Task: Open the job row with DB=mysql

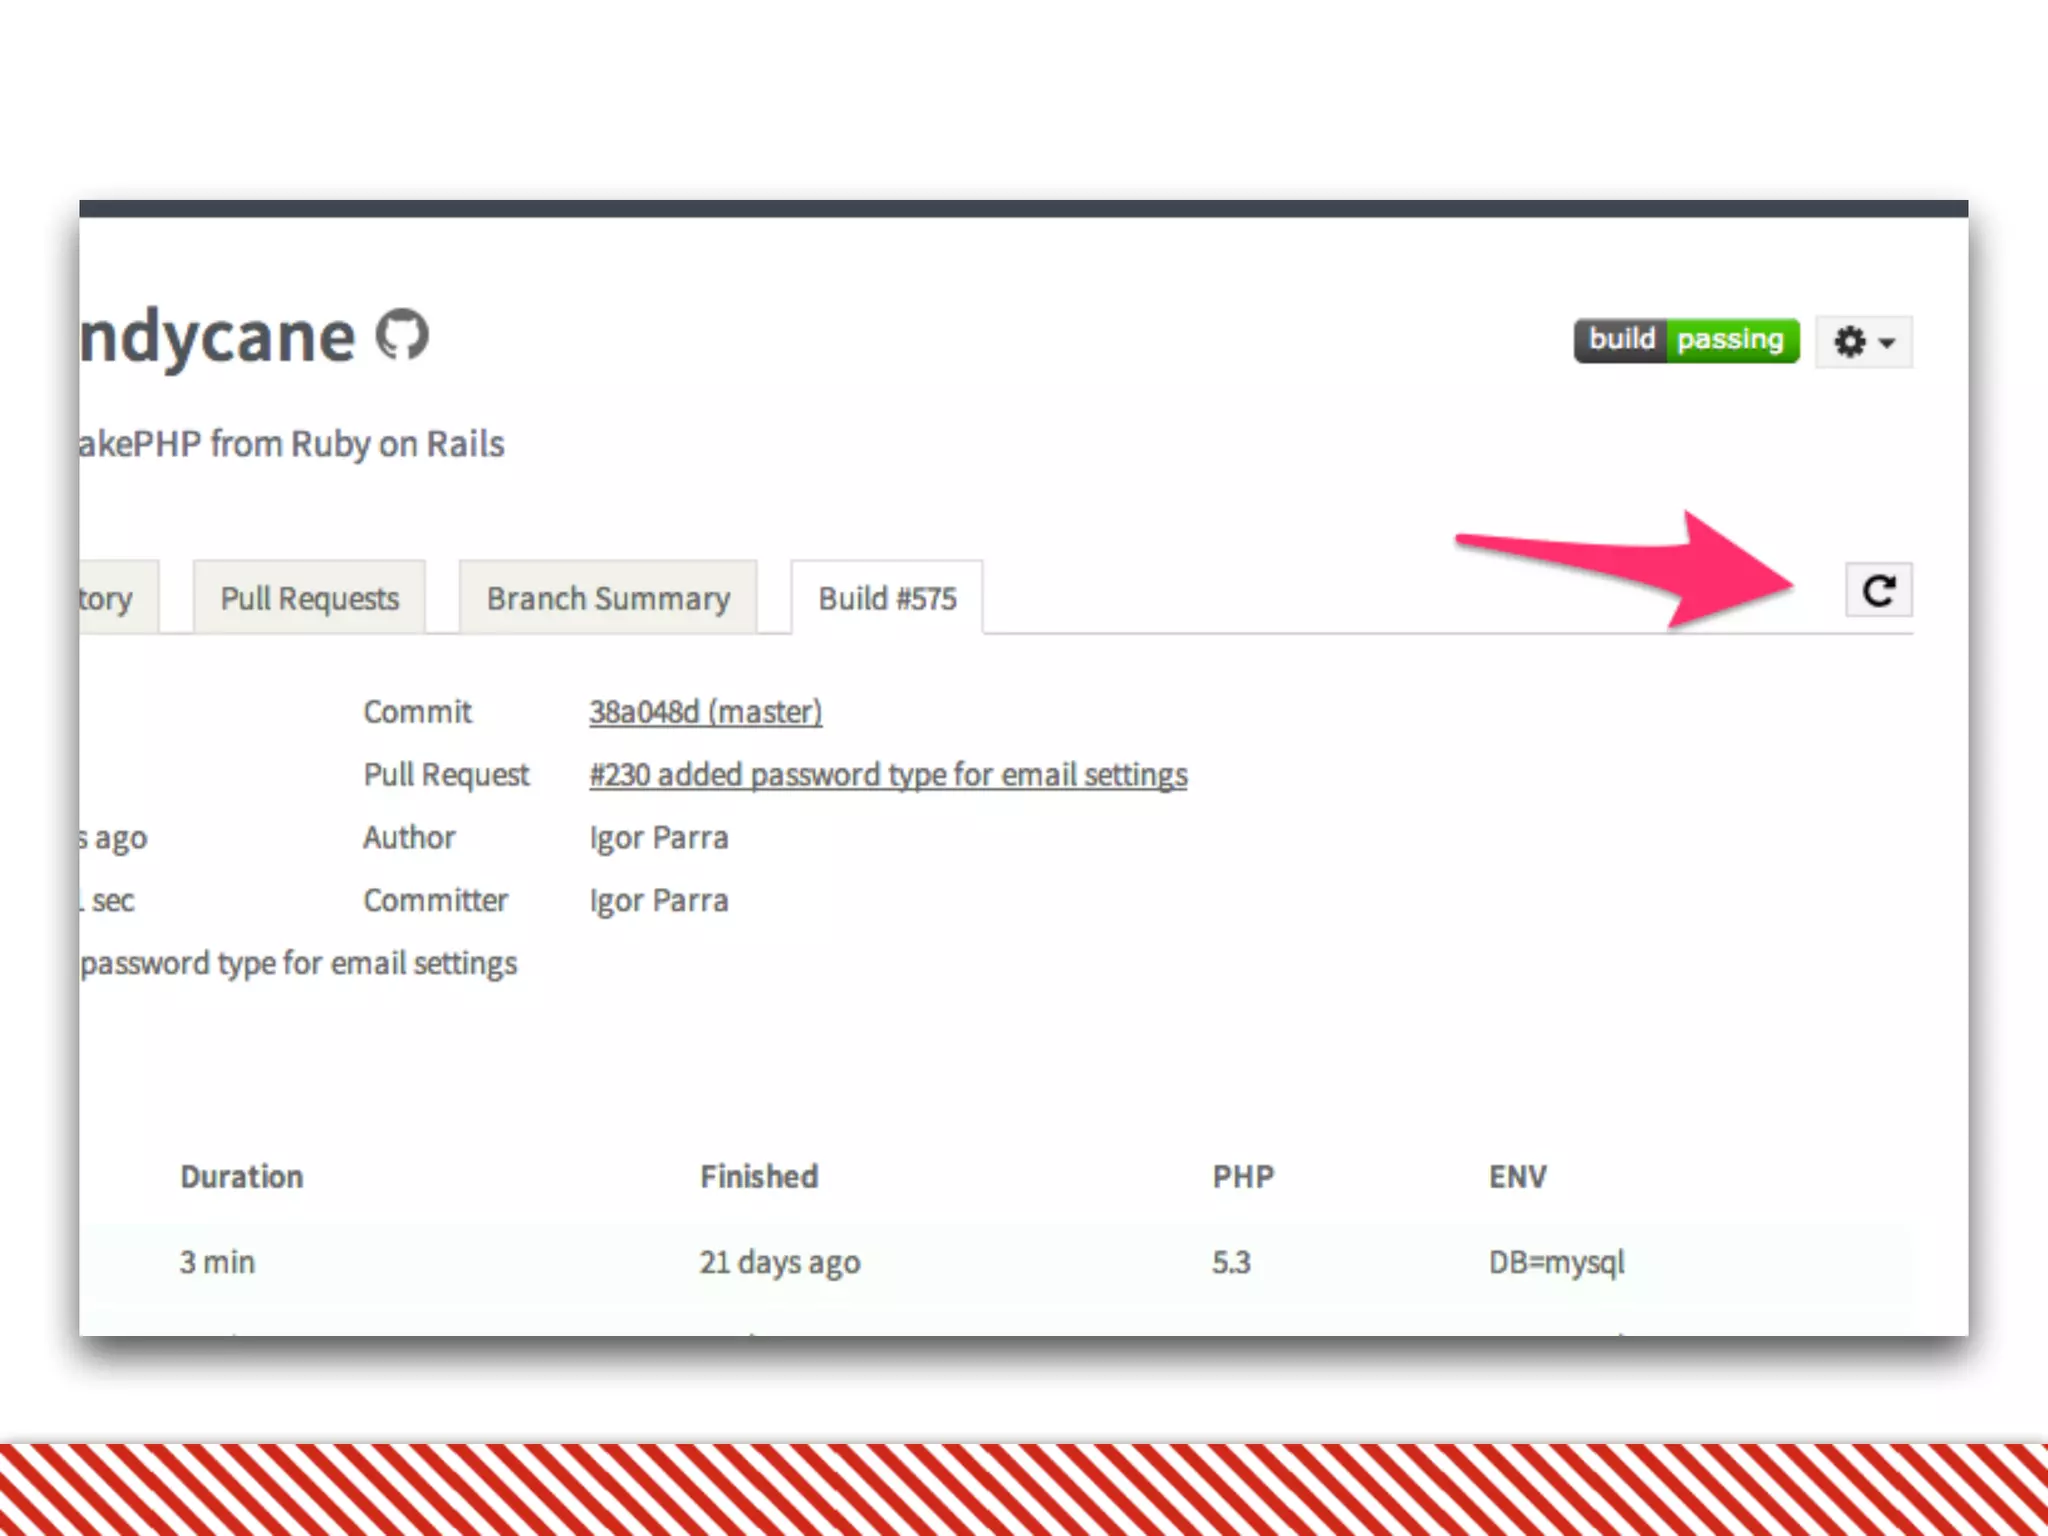Action: point(1556,1262)
